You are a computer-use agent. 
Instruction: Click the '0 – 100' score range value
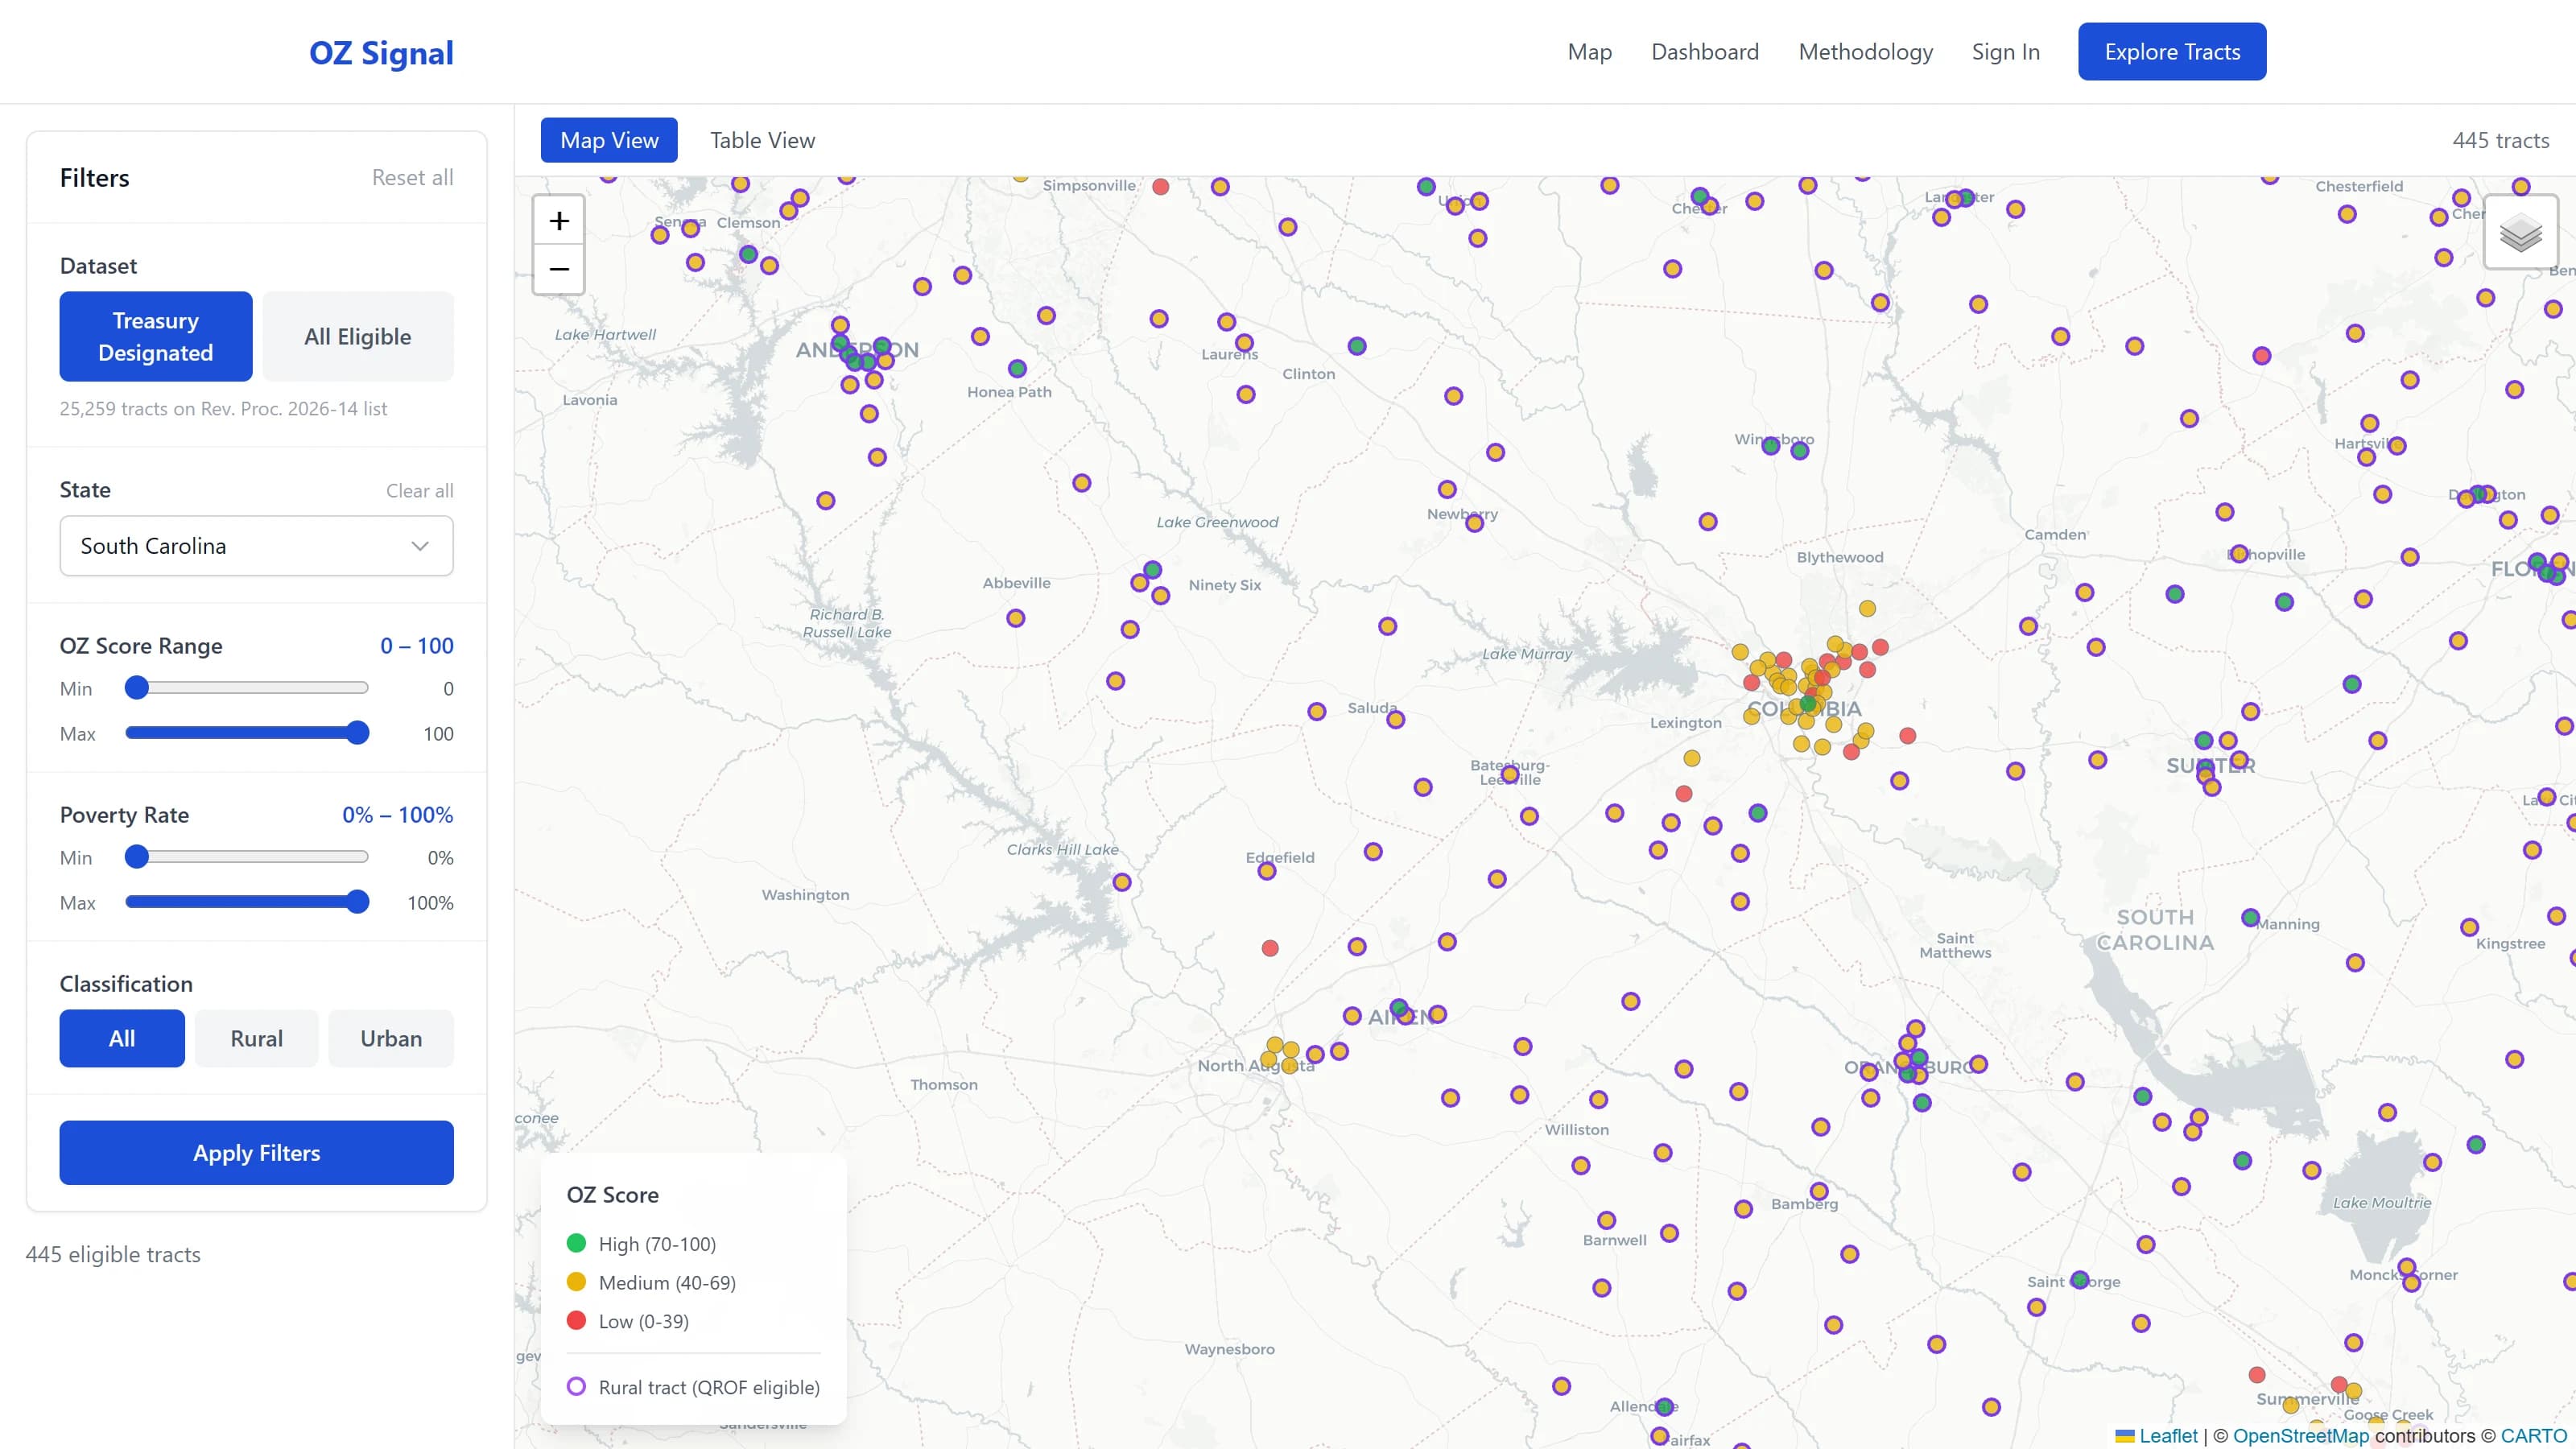point(417,646)
